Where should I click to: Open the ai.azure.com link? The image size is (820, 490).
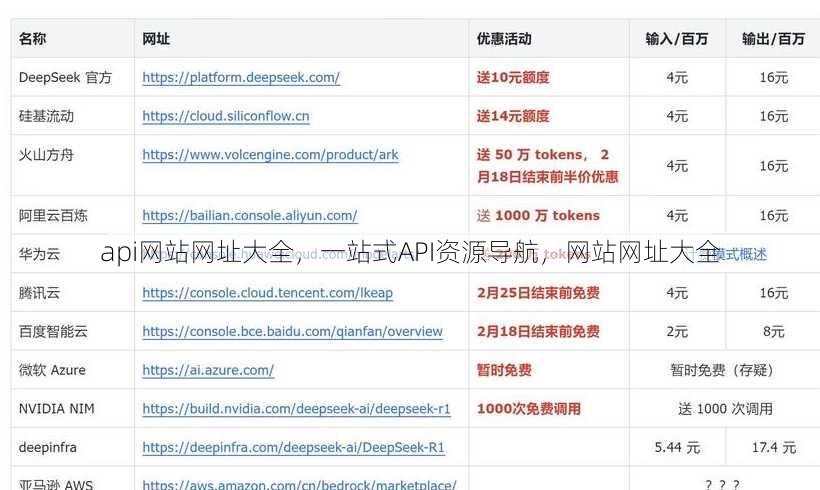[208, 370]
